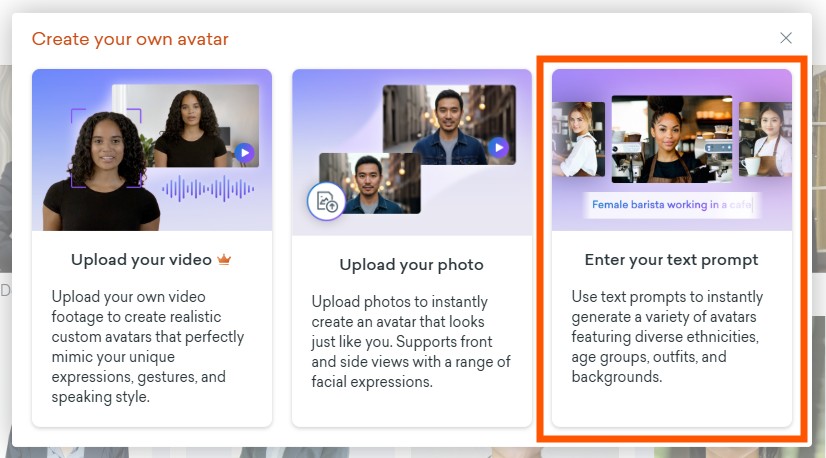Click the circular image upload icon
This screenshot has height=458, width=826.
coord(326,201)
